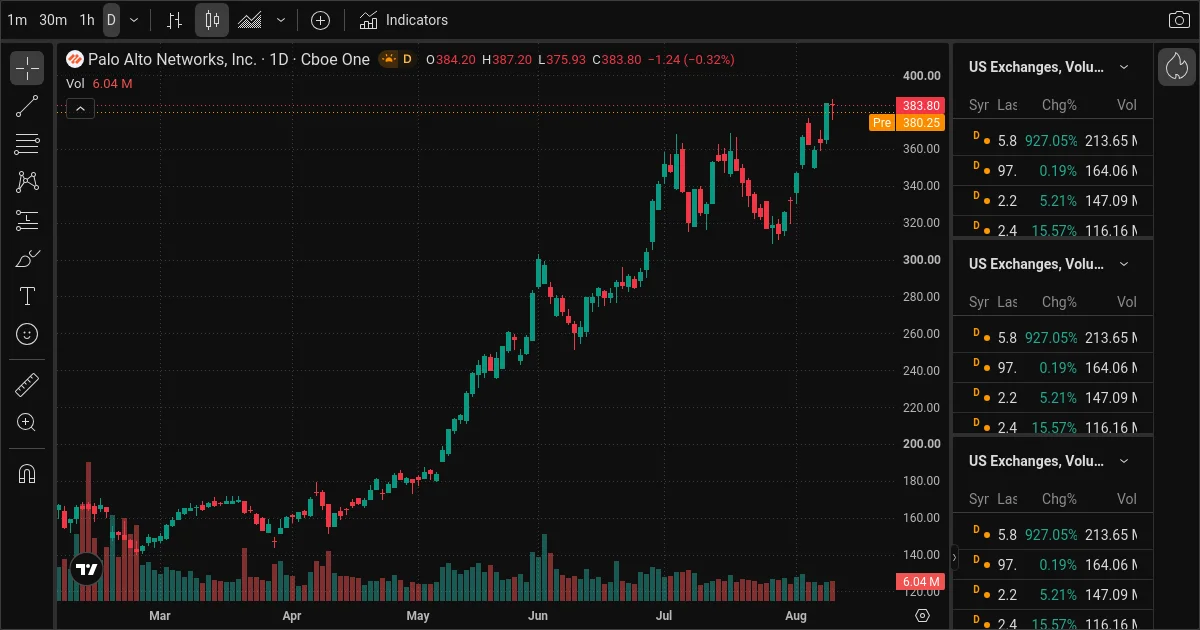
Task: Switch chart style to Bars
Action: [175, 20]
